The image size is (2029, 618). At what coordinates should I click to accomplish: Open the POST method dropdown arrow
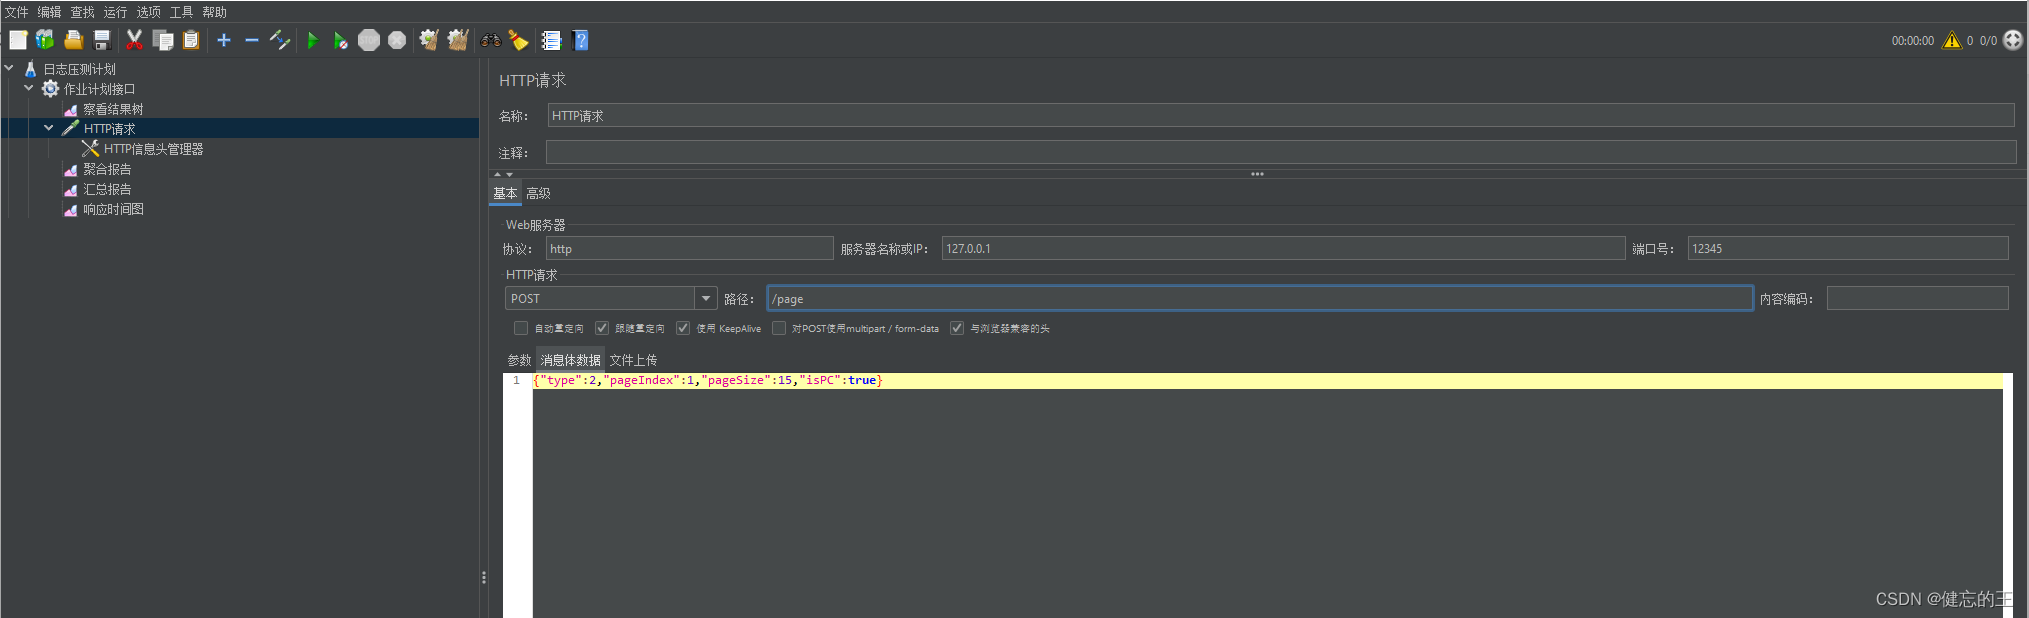click(x=706, y=298)
